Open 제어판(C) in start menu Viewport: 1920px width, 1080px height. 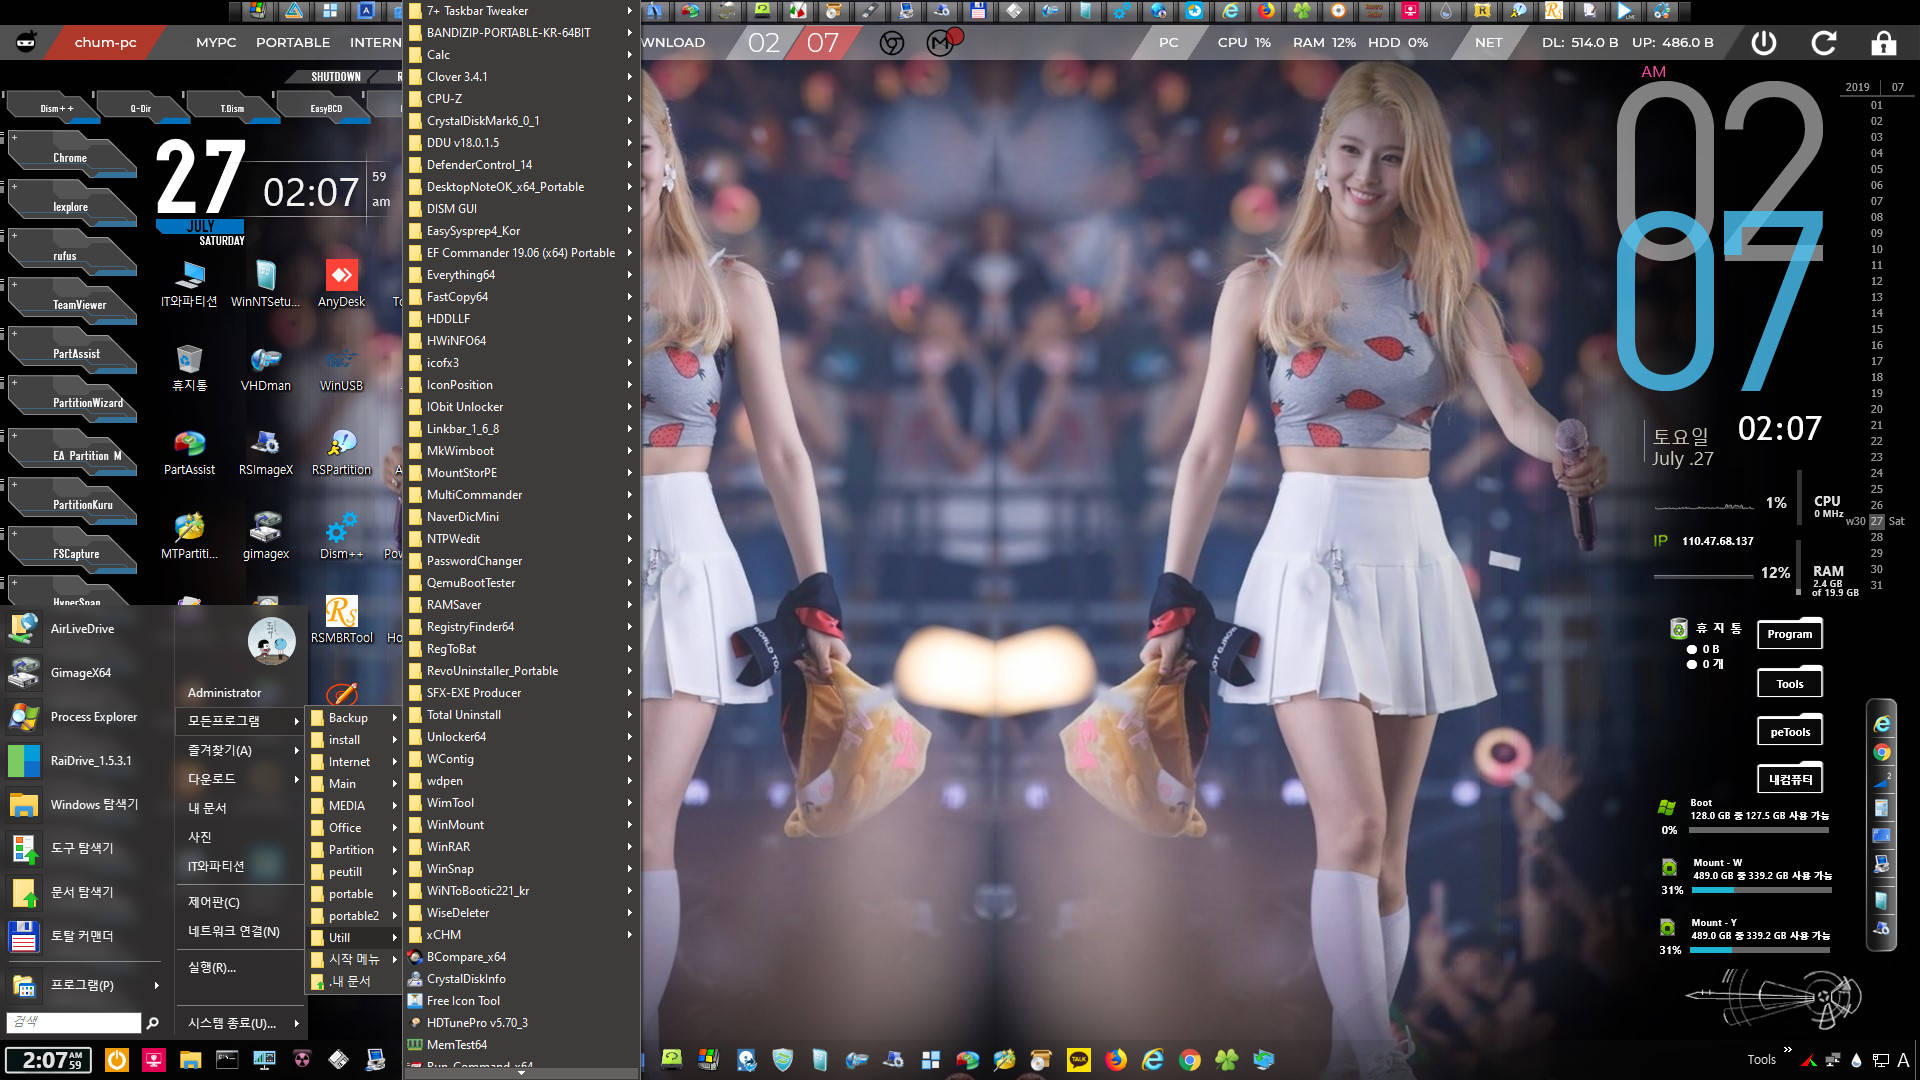(x=214, y=902)
